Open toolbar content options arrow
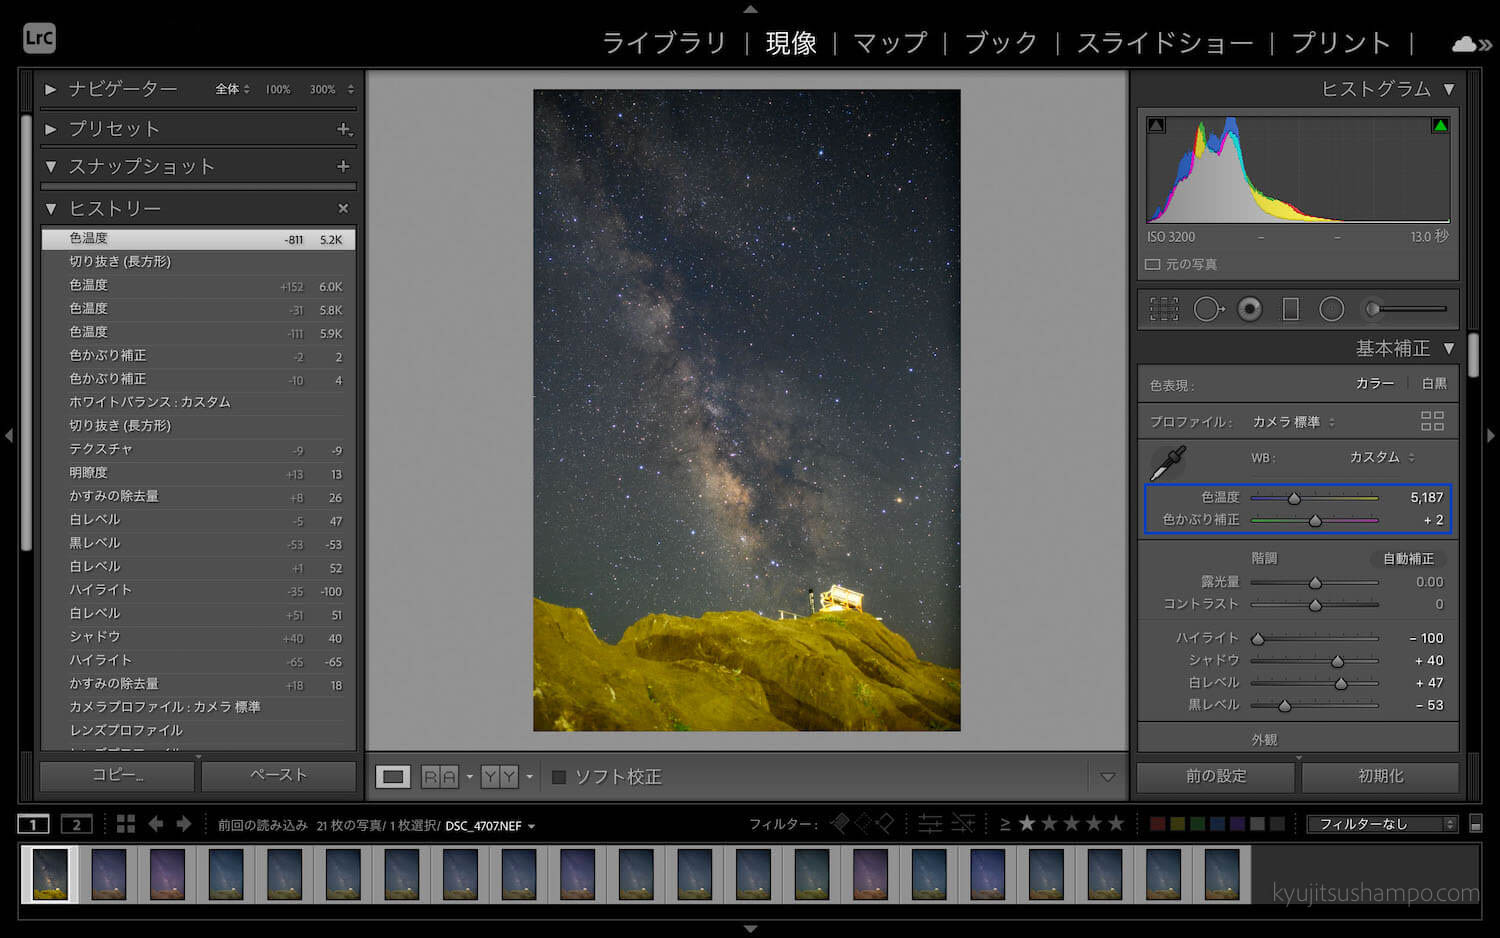Viewport: 1500px width, 938px height. click(x=1107, y=777)
